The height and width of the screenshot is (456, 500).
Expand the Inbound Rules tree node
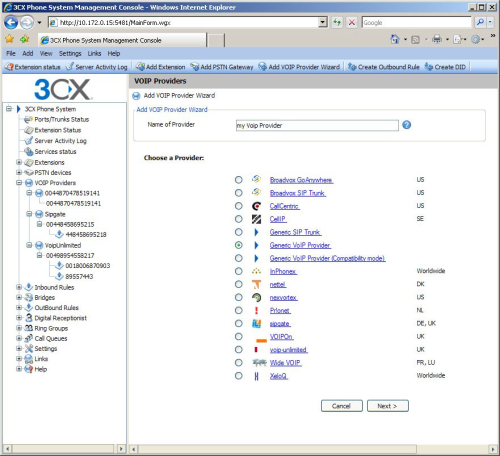click(19, 287)
